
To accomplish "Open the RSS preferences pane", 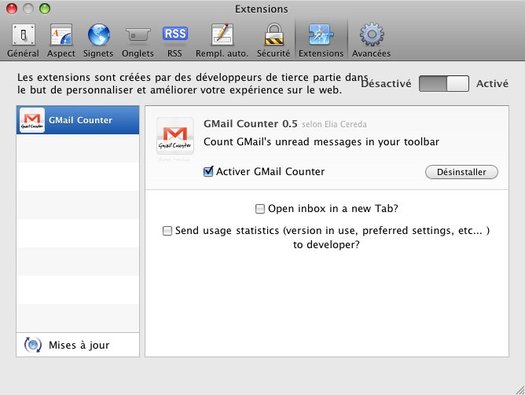I will 175,40.
